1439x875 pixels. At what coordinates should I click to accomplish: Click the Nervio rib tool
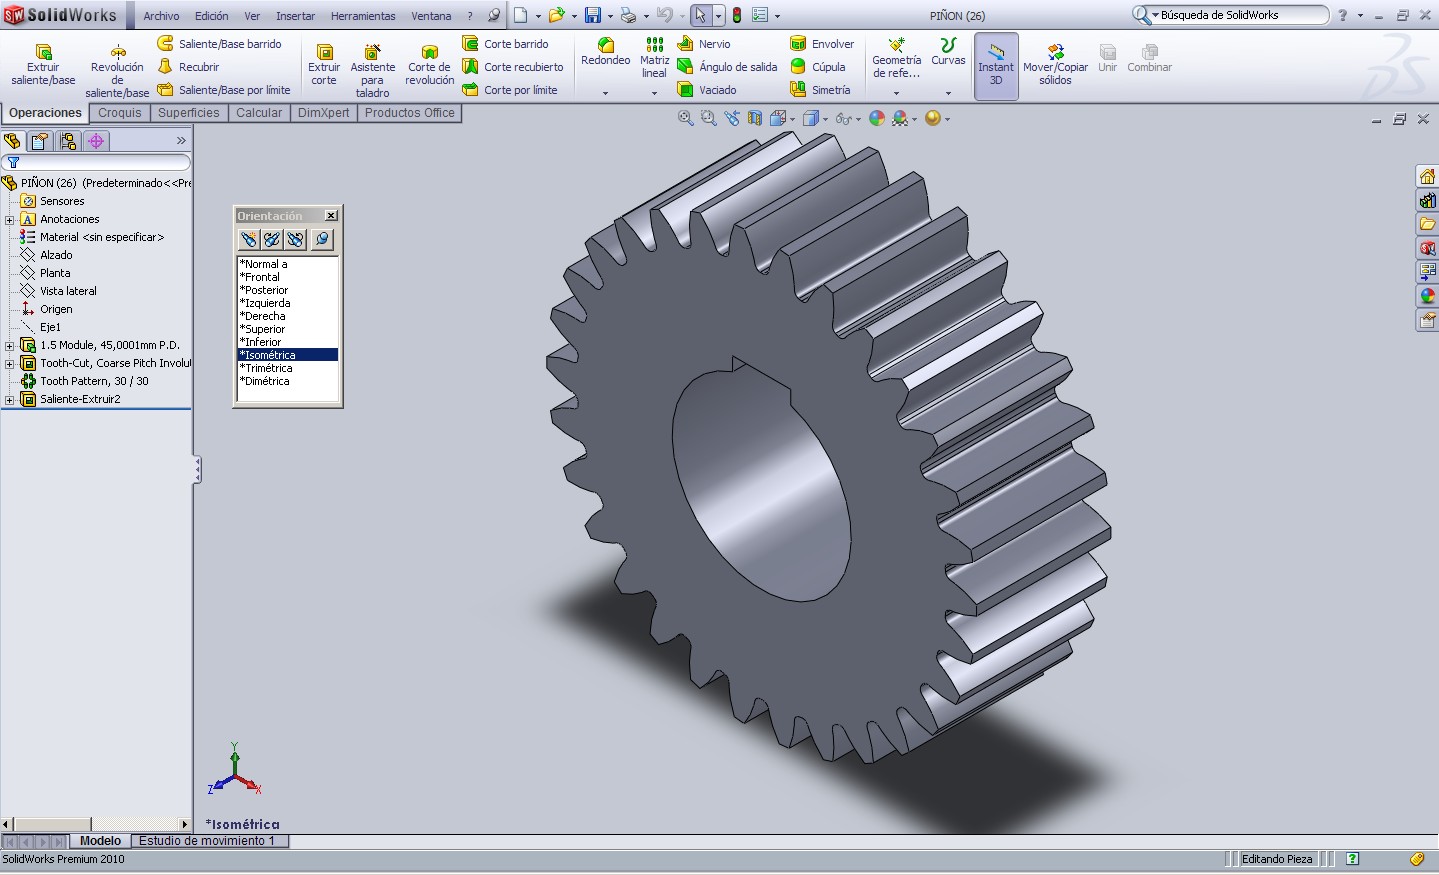click(x=704, y=44)
